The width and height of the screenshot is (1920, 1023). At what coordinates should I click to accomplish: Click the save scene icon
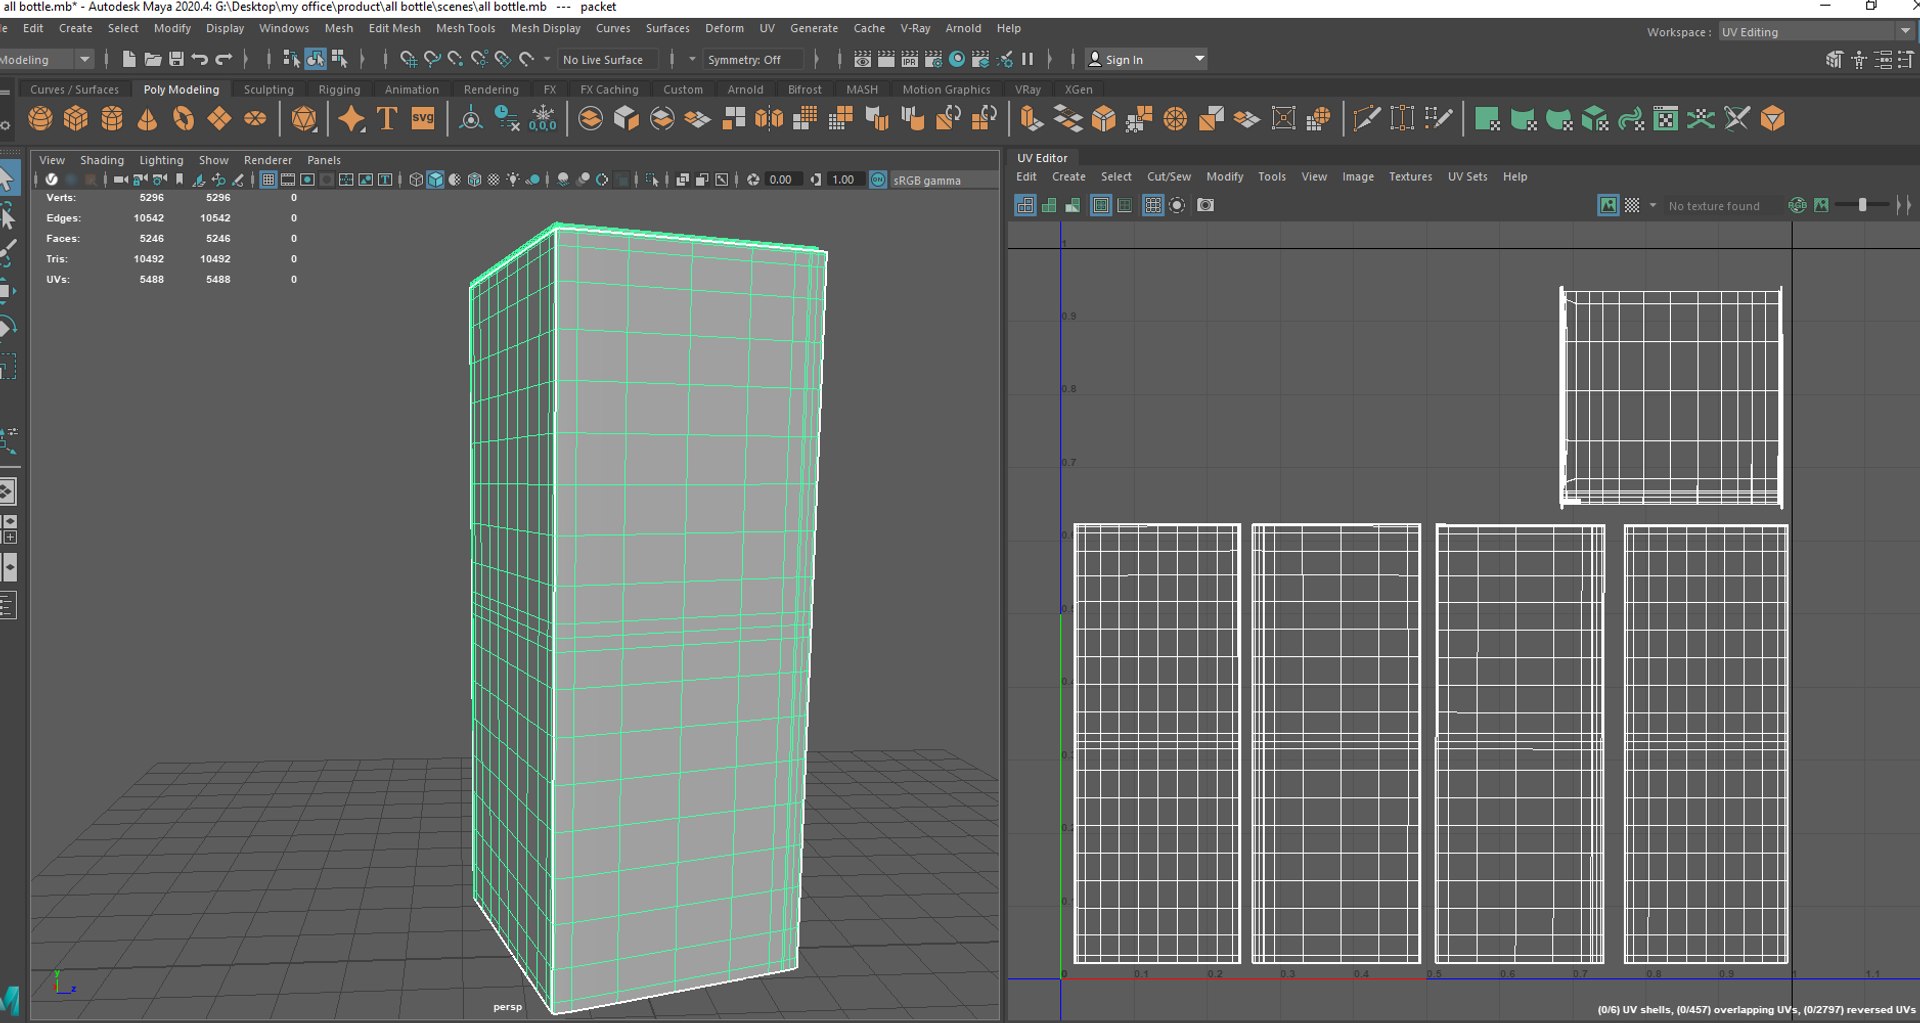point(176,59)
